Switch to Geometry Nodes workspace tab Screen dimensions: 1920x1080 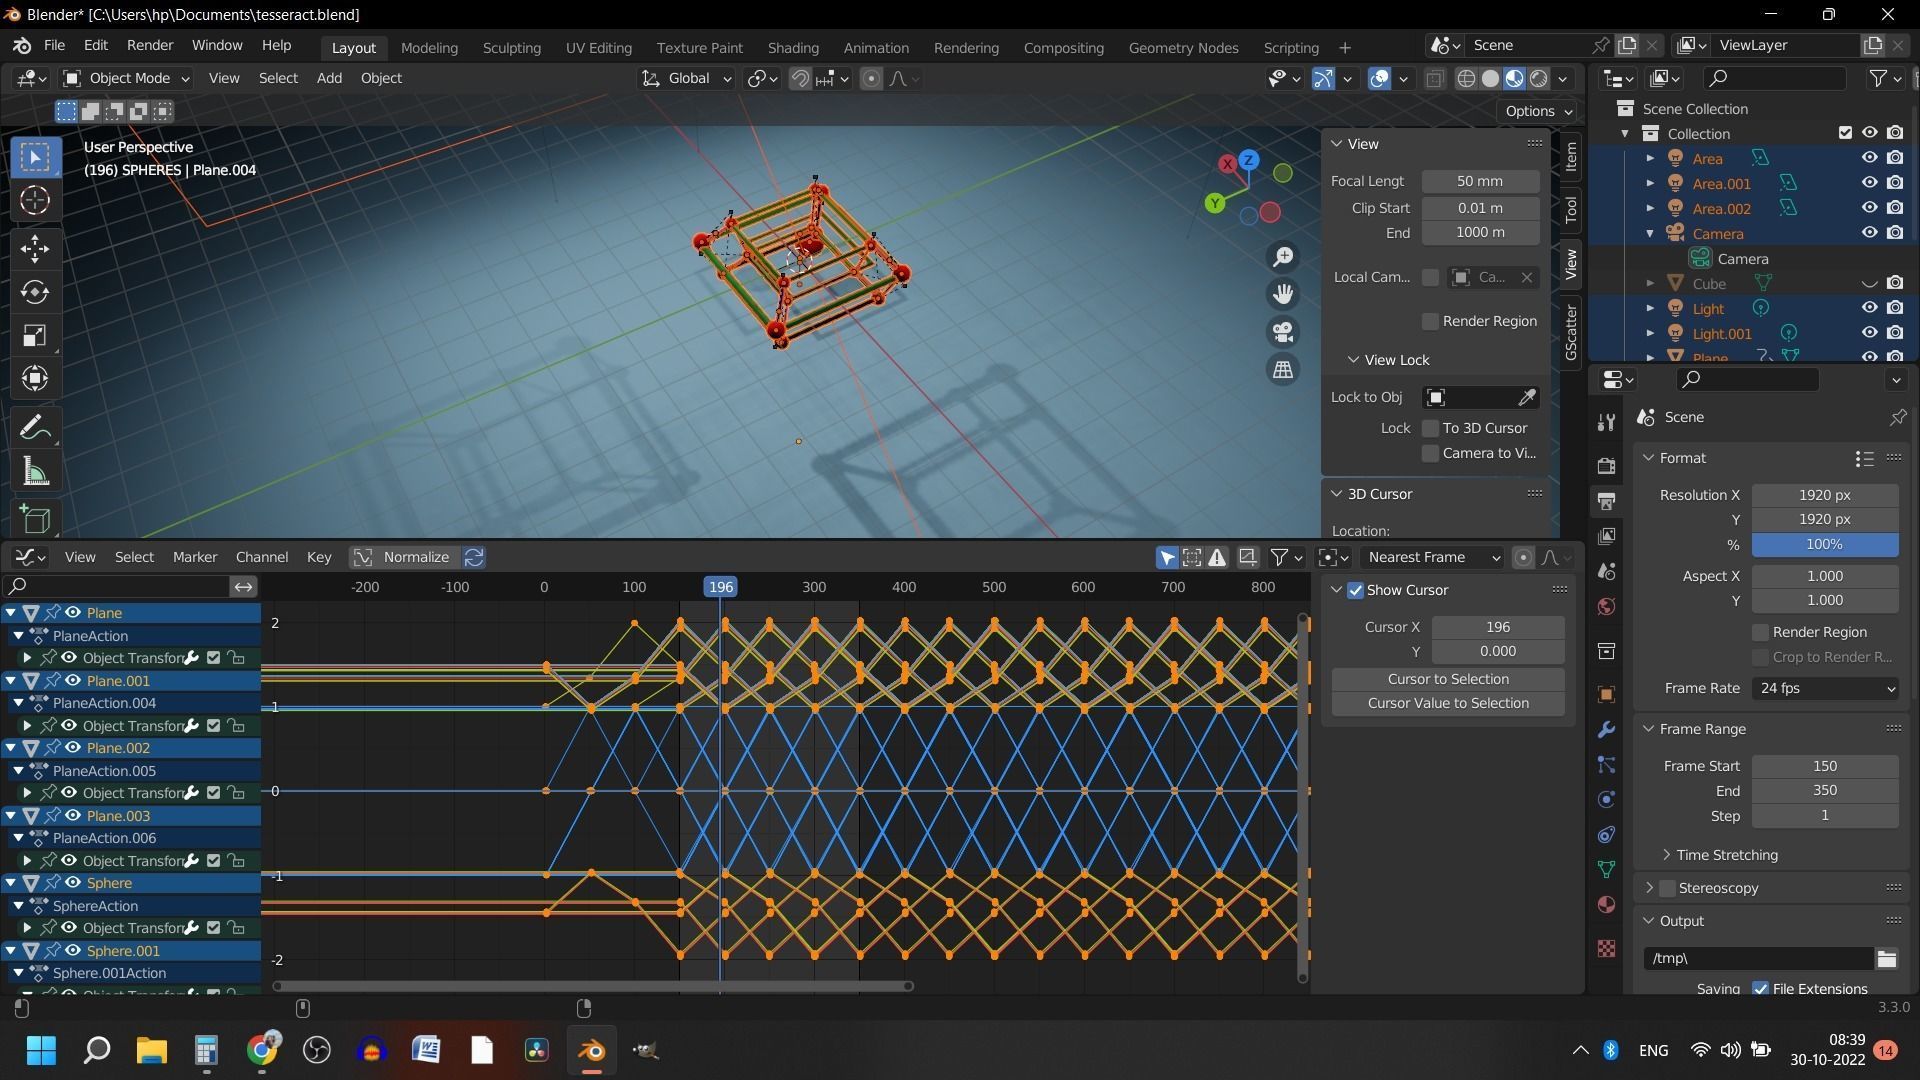(1183, 47)
